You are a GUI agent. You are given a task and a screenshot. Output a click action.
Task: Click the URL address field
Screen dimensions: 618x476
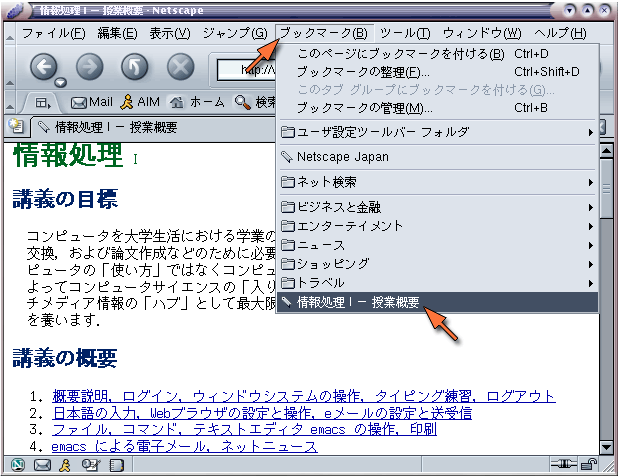tap(246, 70)
